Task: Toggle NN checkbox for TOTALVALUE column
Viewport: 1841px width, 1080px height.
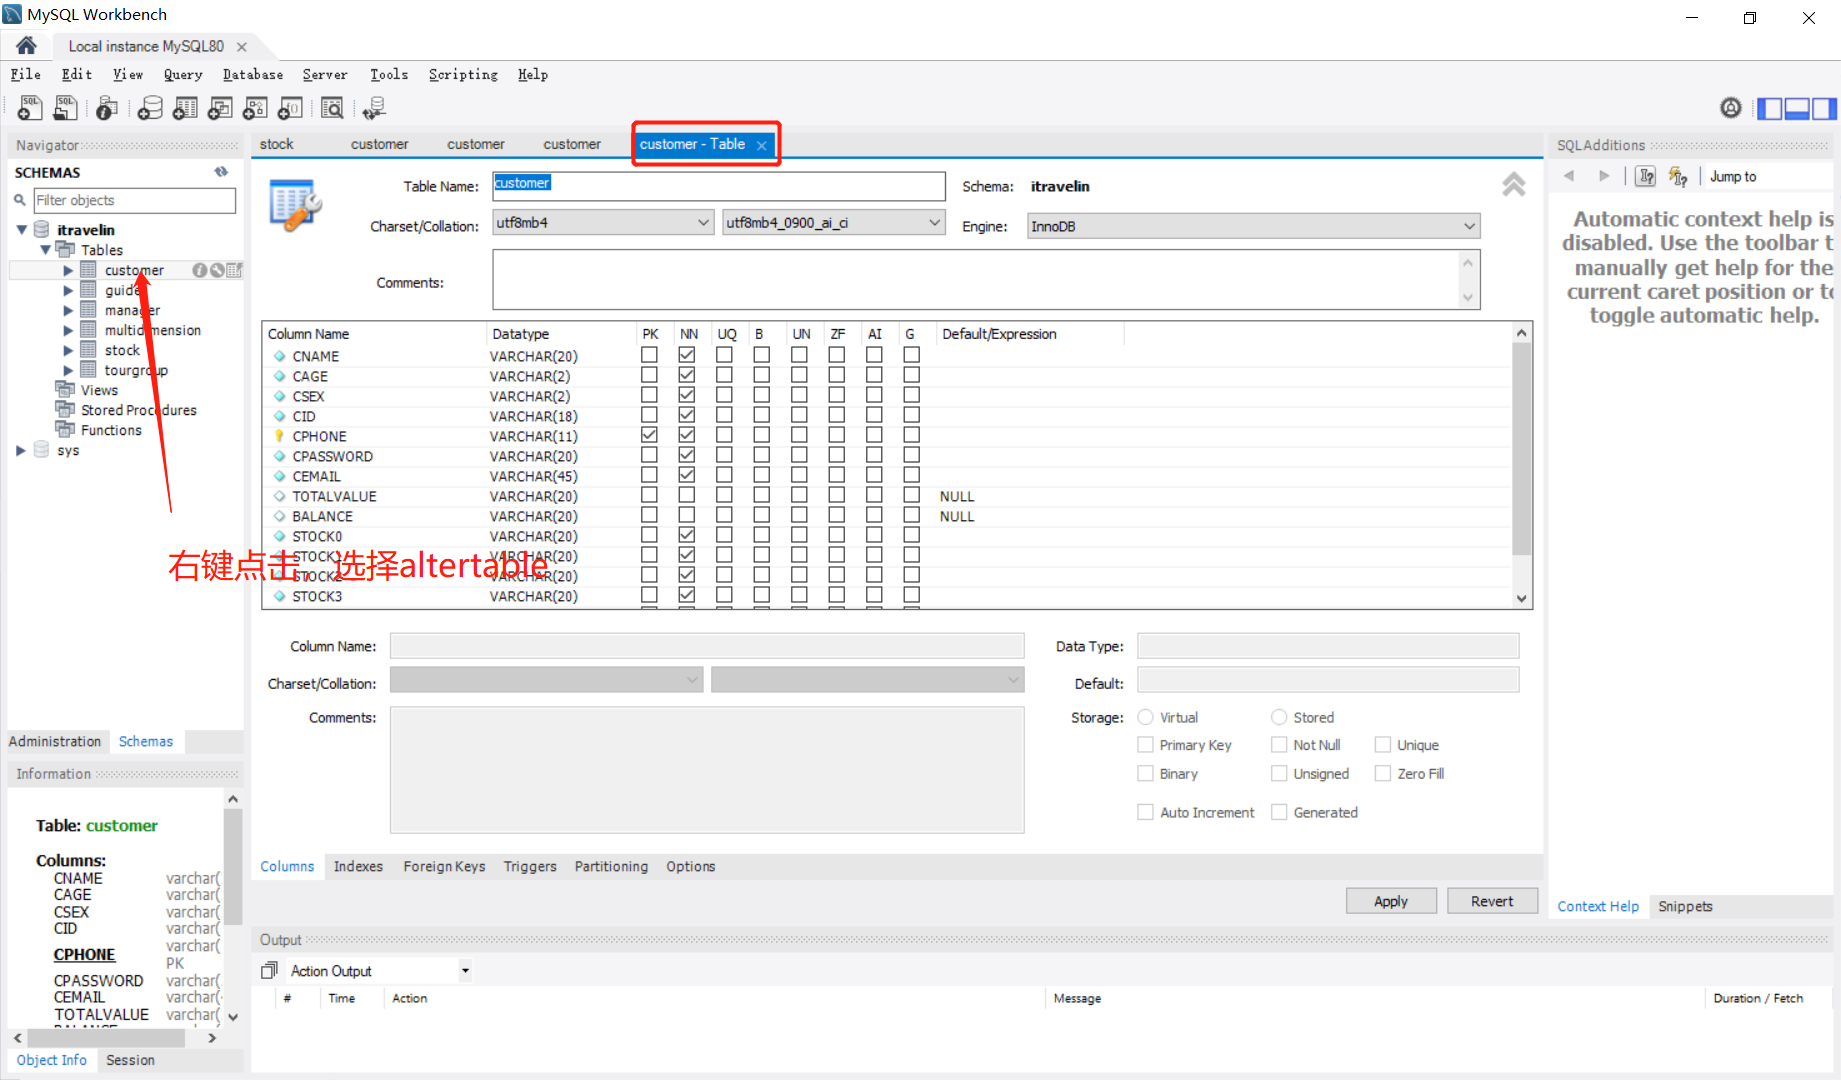Action: [687, 495]
